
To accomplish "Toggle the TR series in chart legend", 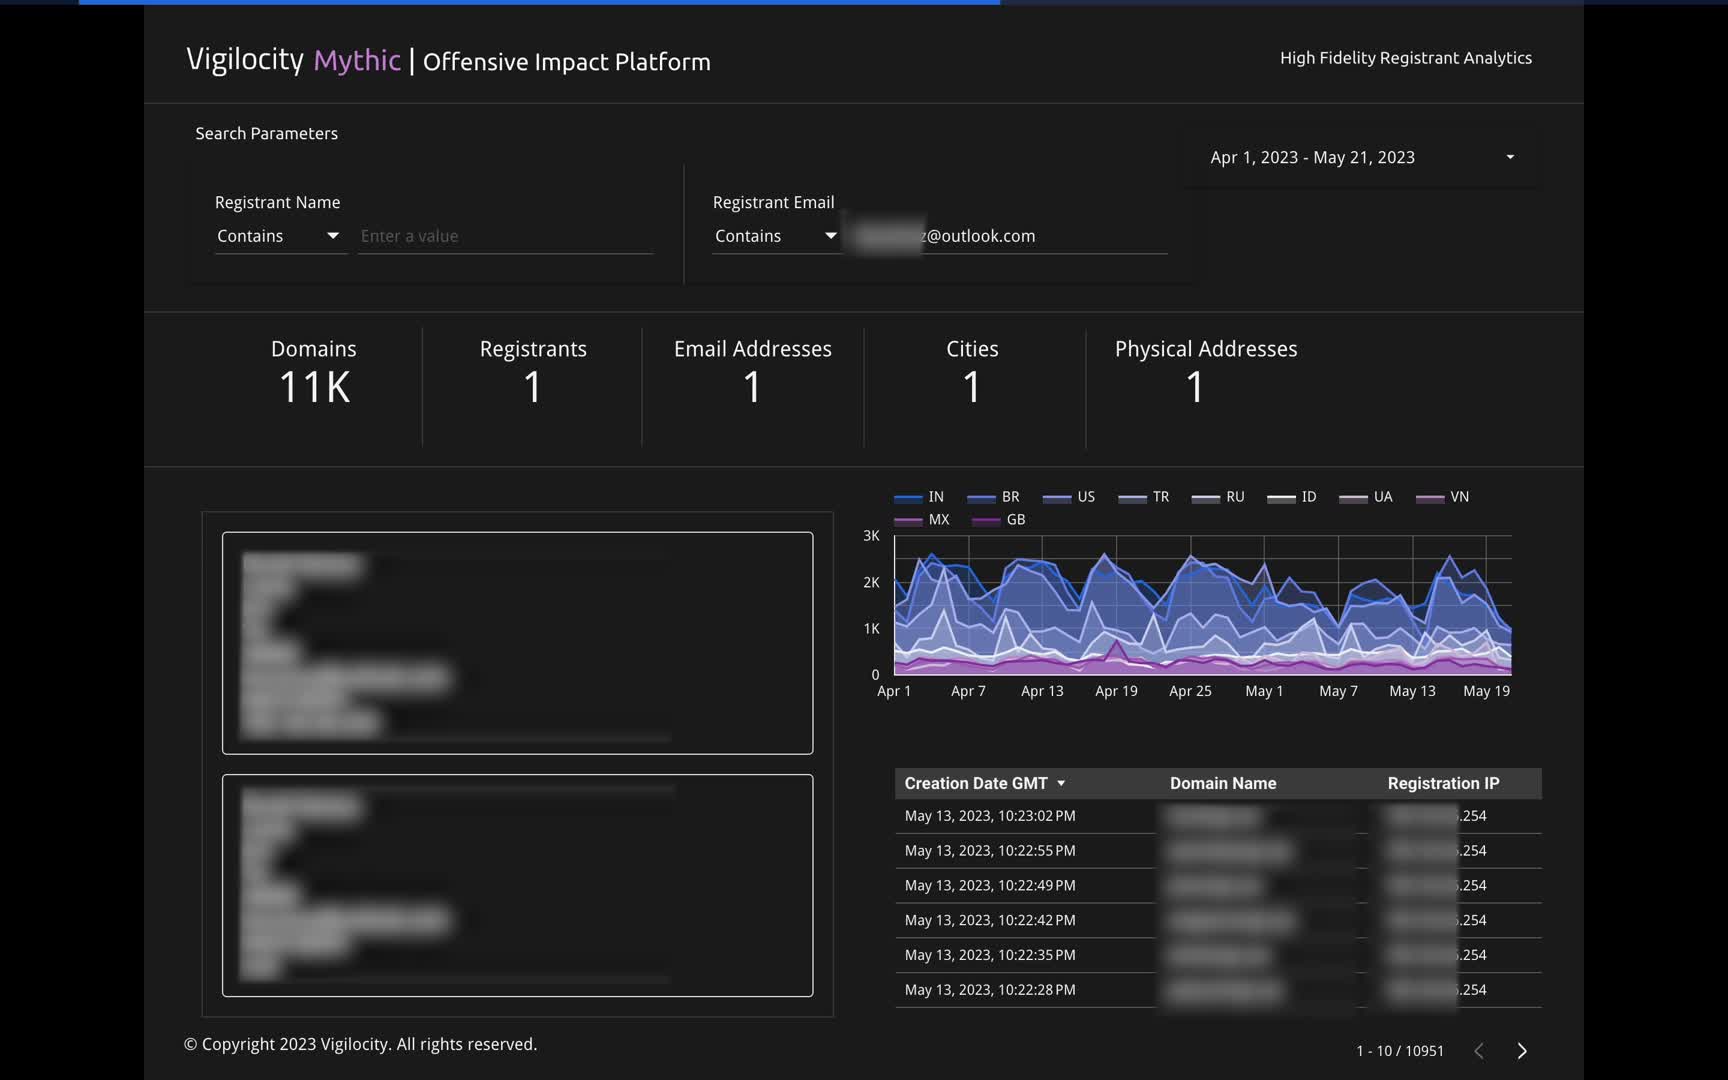I will [x=1144, y=497].
